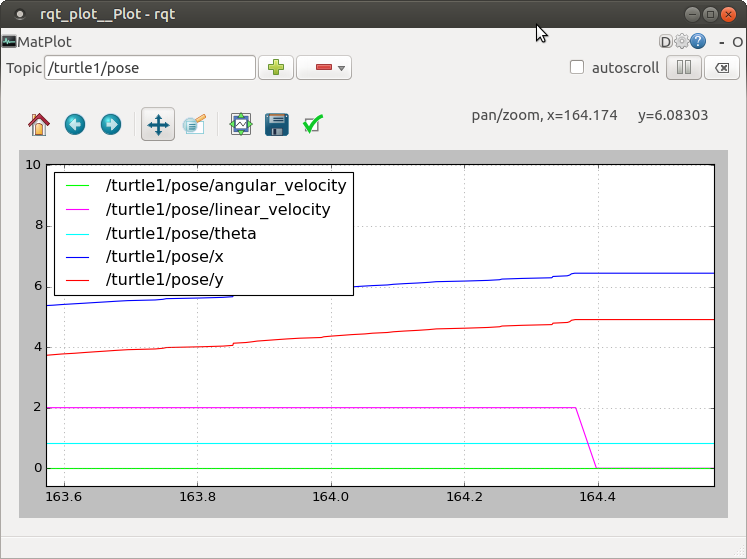This screenshot has width=747, height=559.
Task: Enable the autoscroll checkbox
Action: (577, 67)
